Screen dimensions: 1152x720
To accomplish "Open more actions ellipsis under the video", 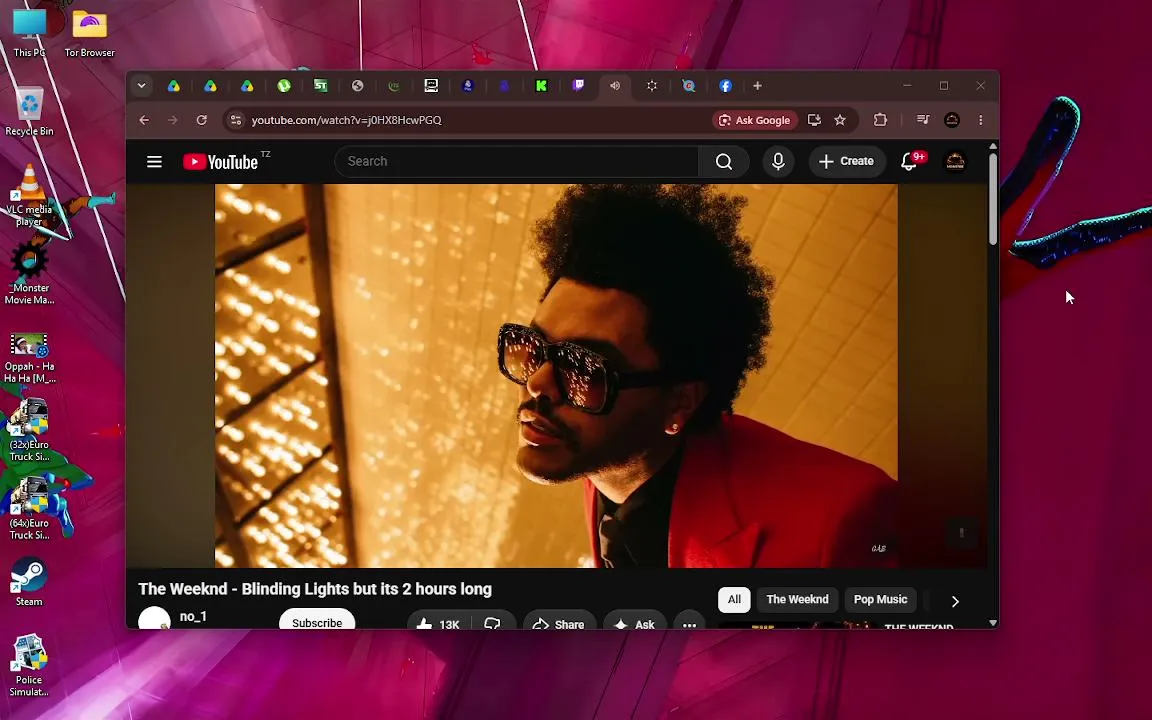I will [689, 624].
